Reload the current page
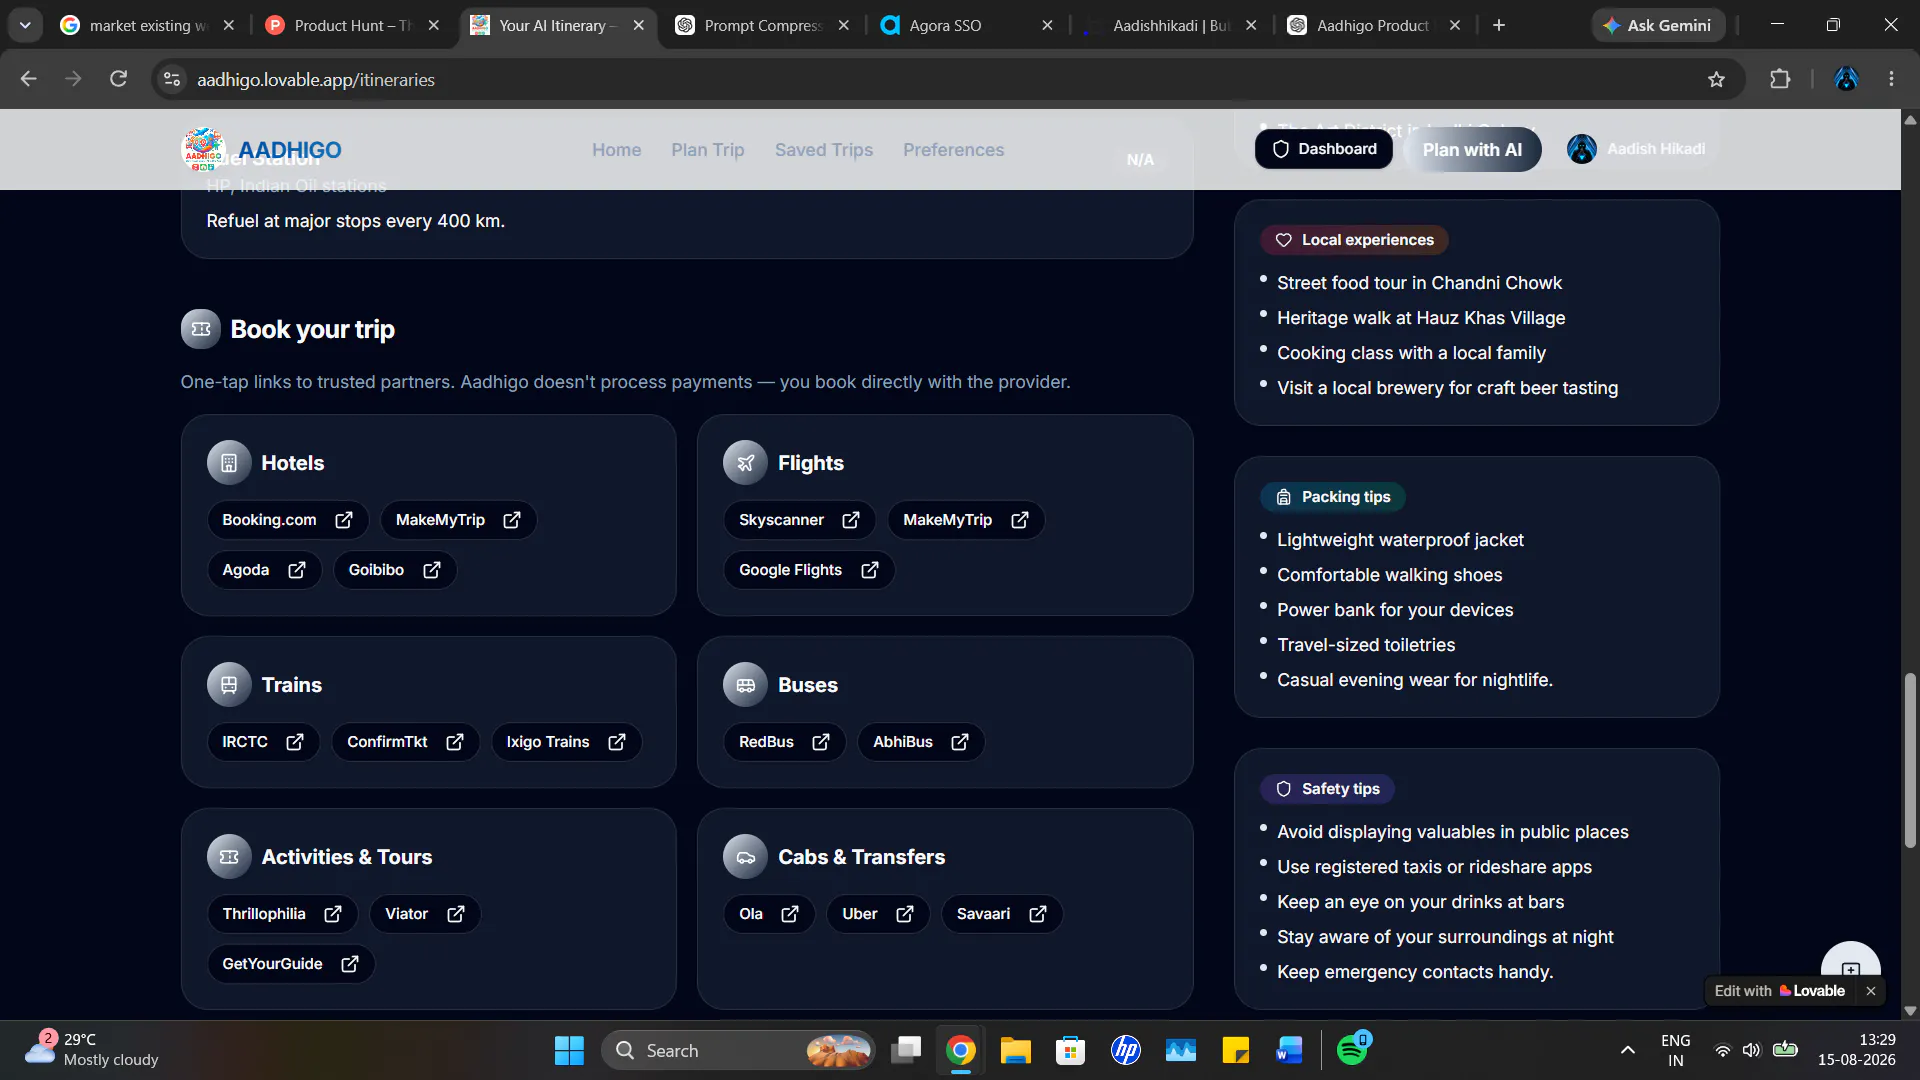Viewport: 1920px width, 1080px height. point(118,79)
